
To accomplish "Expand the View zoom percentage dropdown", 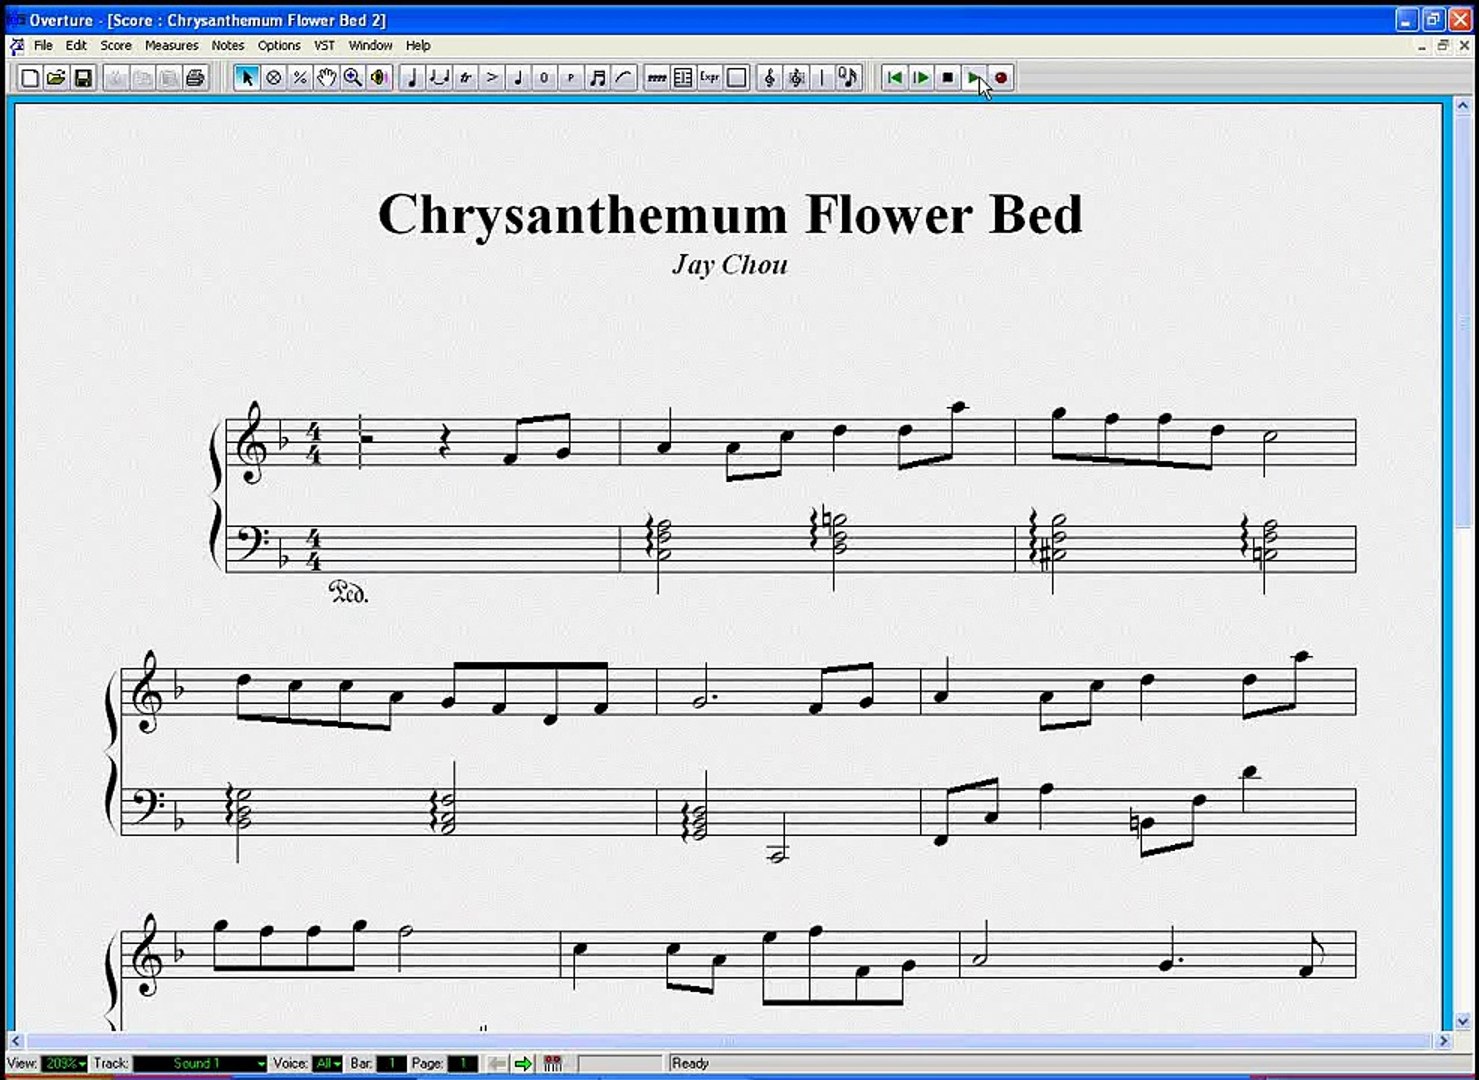I will coord(81,1064).
